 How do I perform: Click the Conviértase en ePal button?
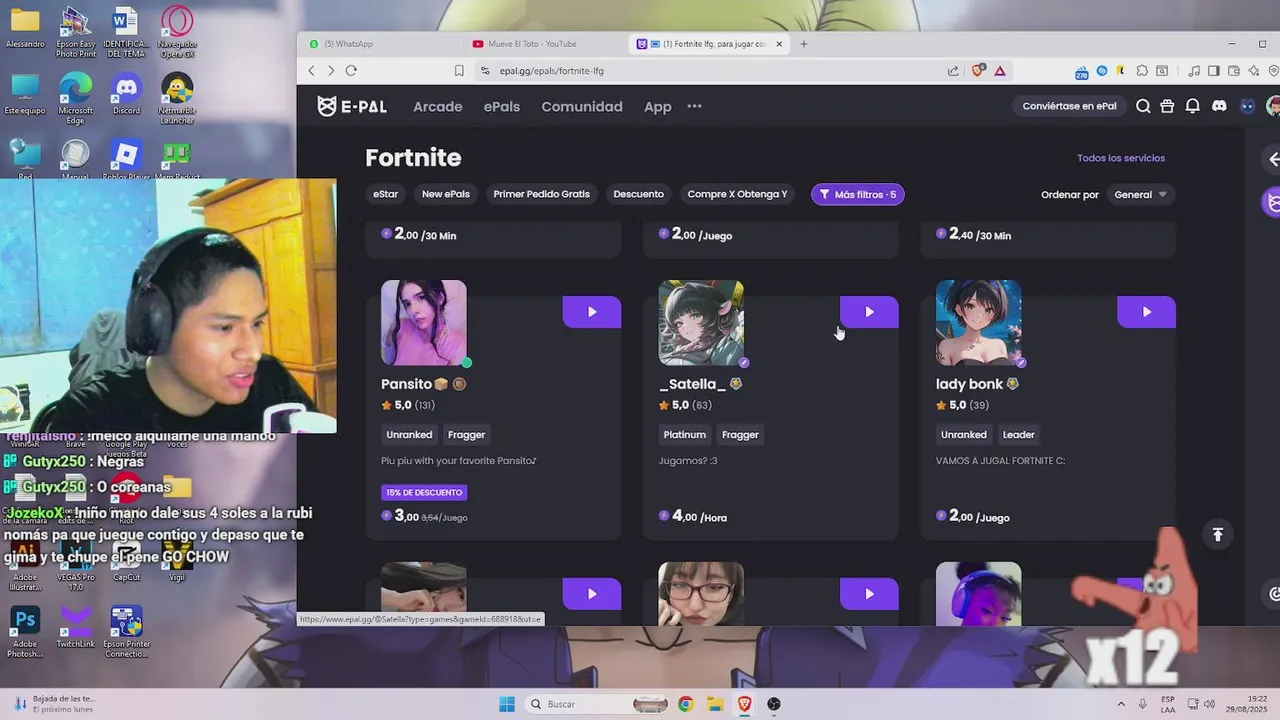(1069, 106)
